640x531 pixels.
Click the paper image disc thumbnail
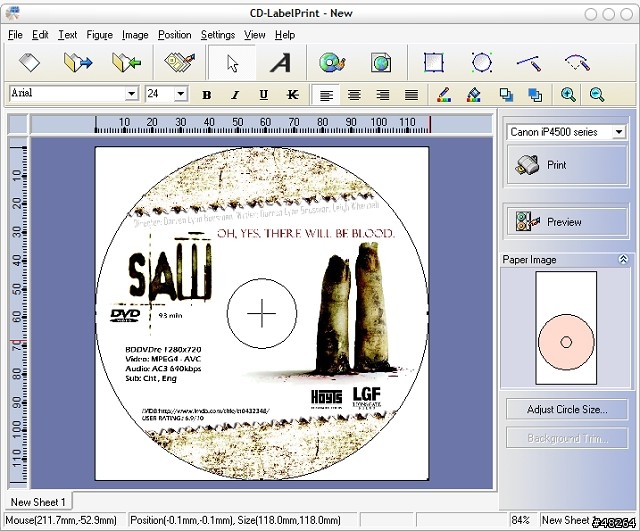566,342
